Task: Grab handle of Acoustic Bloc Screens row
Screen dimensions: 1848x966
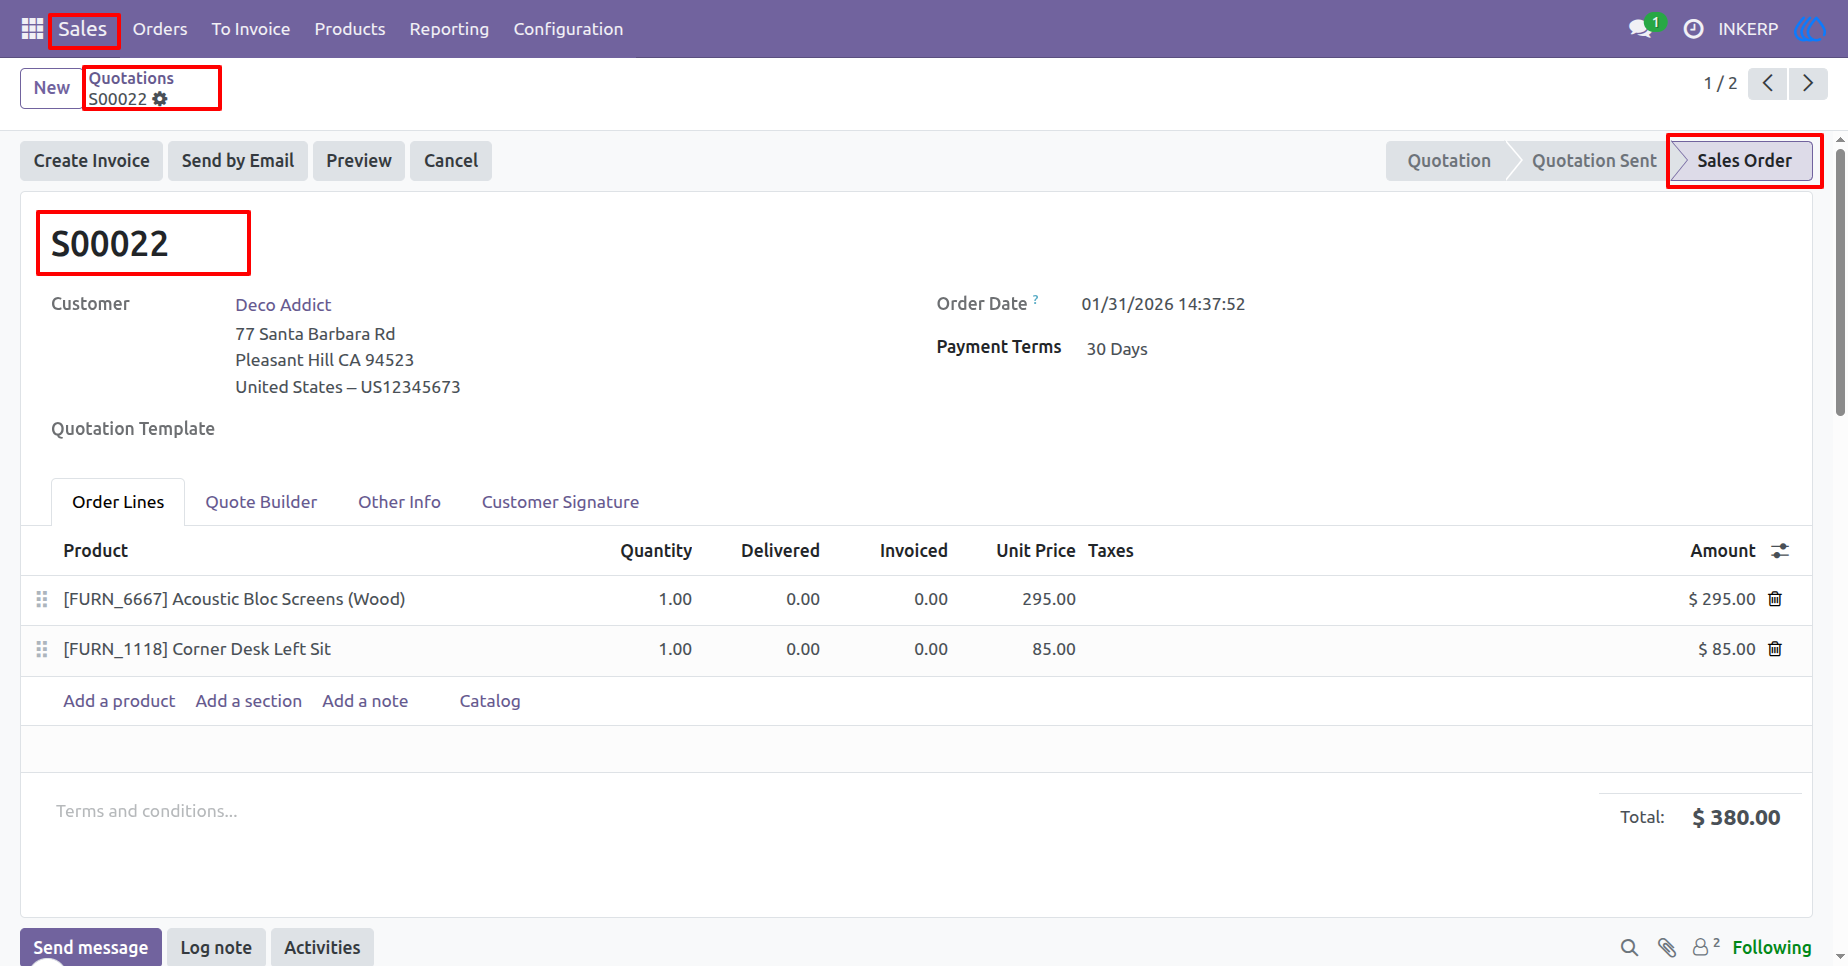Action: [42, 599]
